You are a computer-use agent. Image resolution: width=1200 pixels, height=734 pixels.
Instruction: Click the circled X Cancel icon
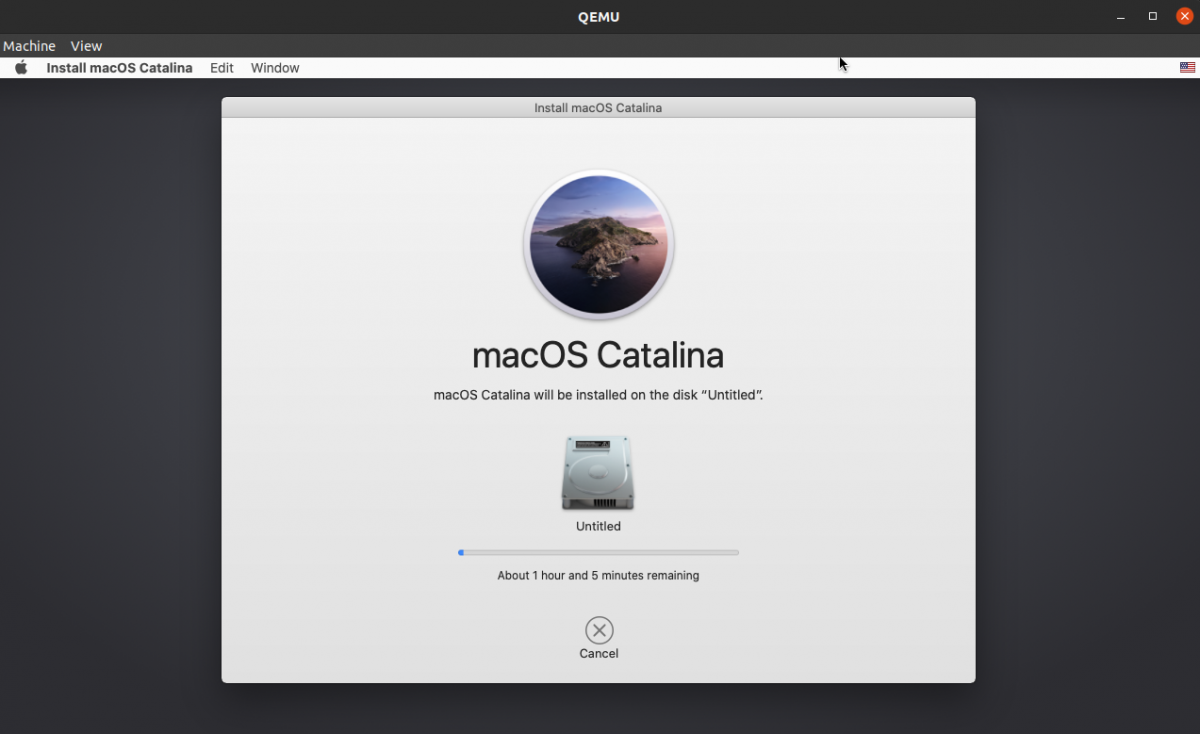click(x=598, y=630)
